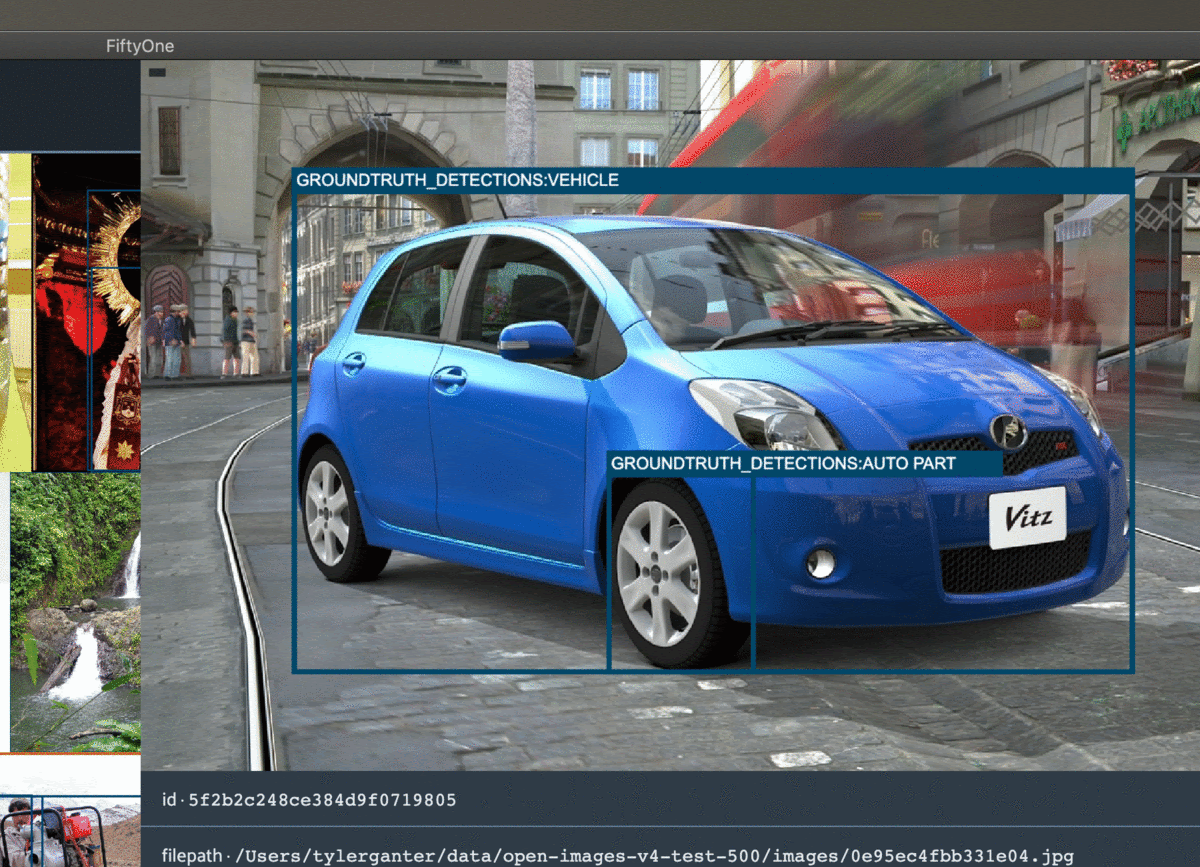Click the FiftyOne window title
1200x867 pixels.
138,45
